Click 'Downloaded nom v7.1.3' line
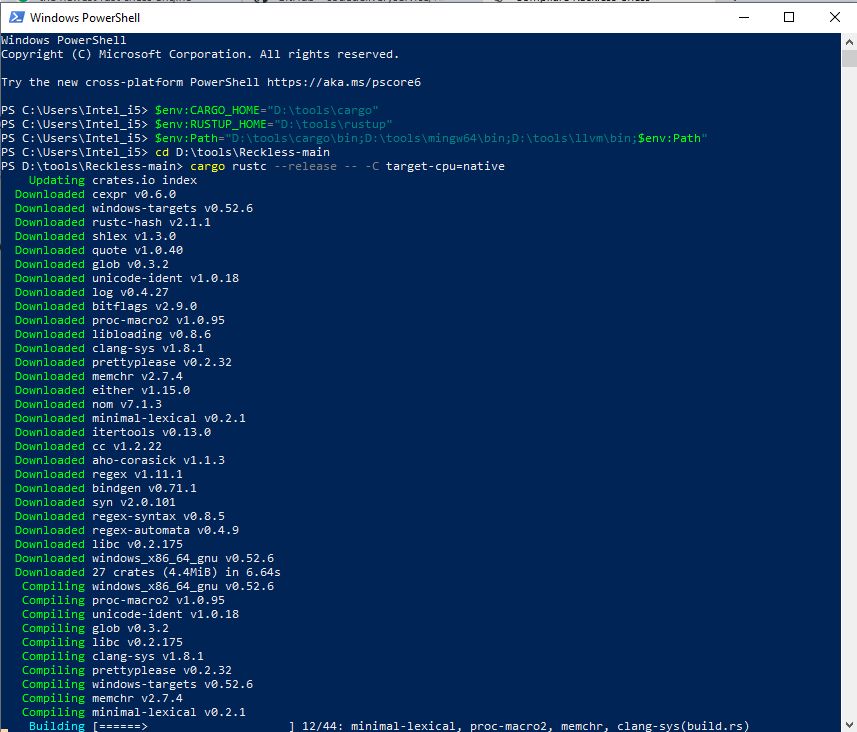 (89, 405)
